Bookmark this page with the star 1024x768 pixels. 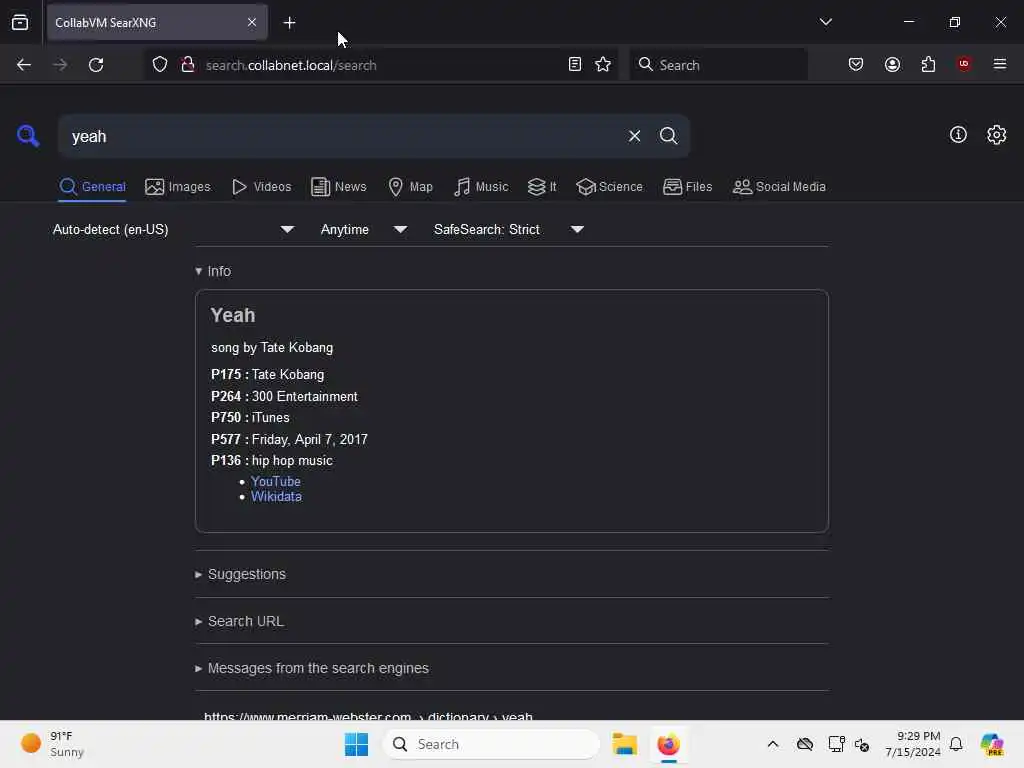click(603, 64)
